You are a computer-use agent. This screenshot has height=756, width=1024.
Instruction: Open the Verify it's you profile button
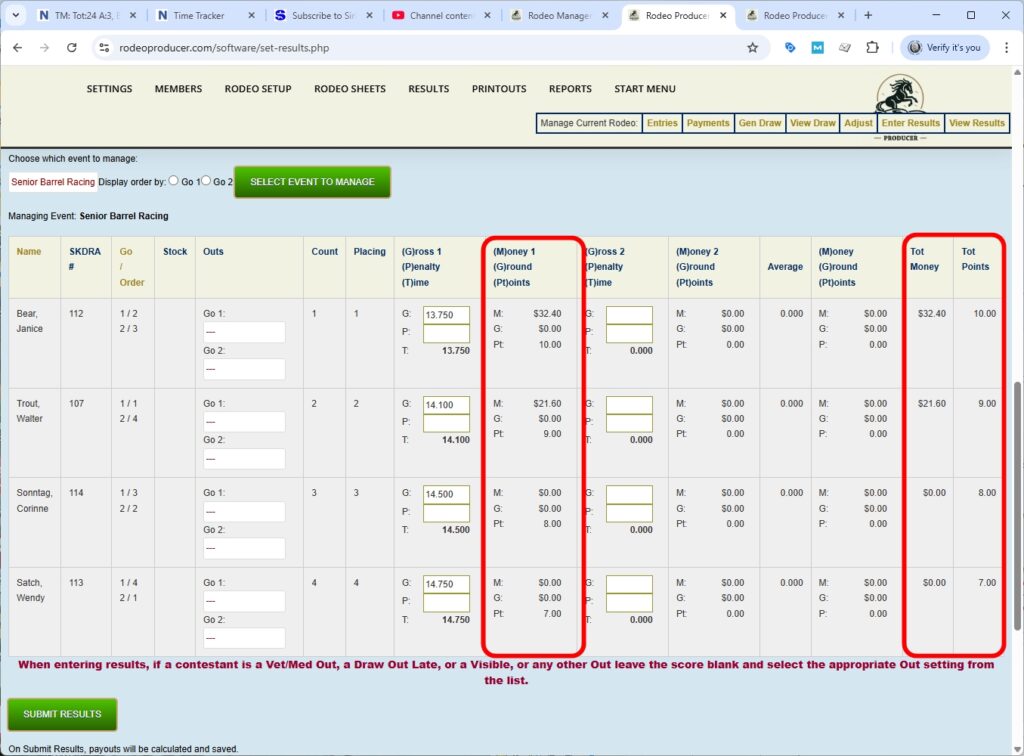943,47
